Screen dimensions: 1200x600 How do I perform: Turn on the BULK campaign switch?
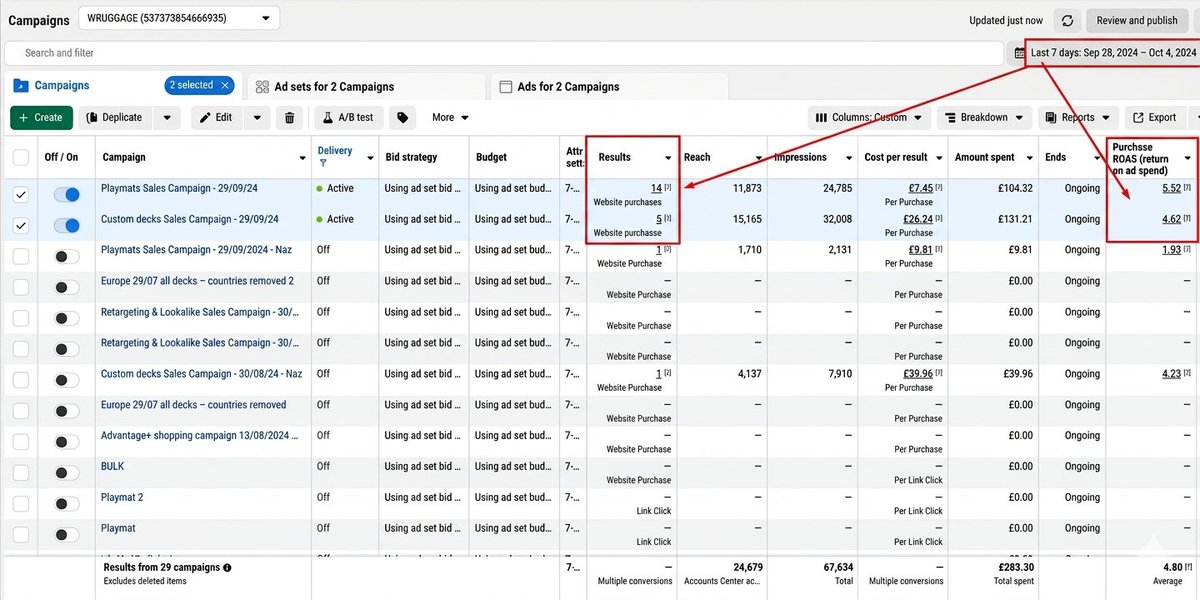click(66, 473)
